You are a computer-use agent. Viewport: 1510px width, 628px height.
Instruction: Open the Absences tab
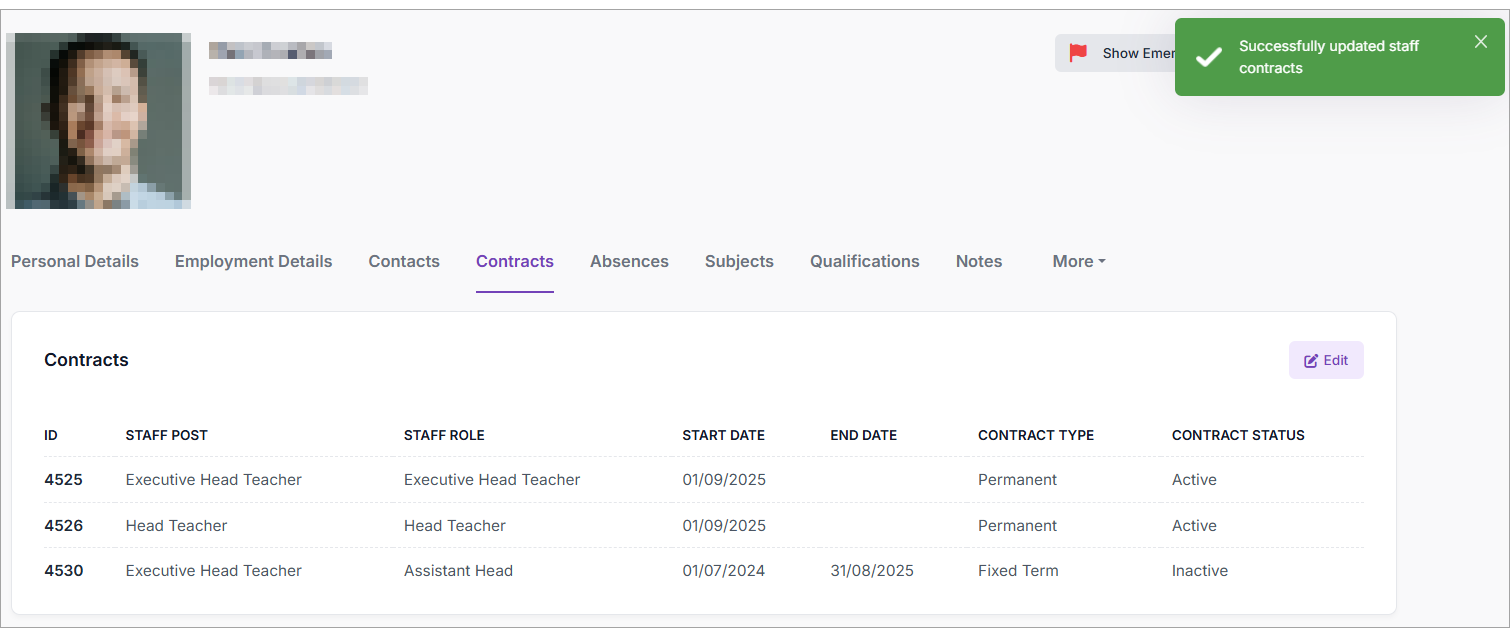pos(629,261)
